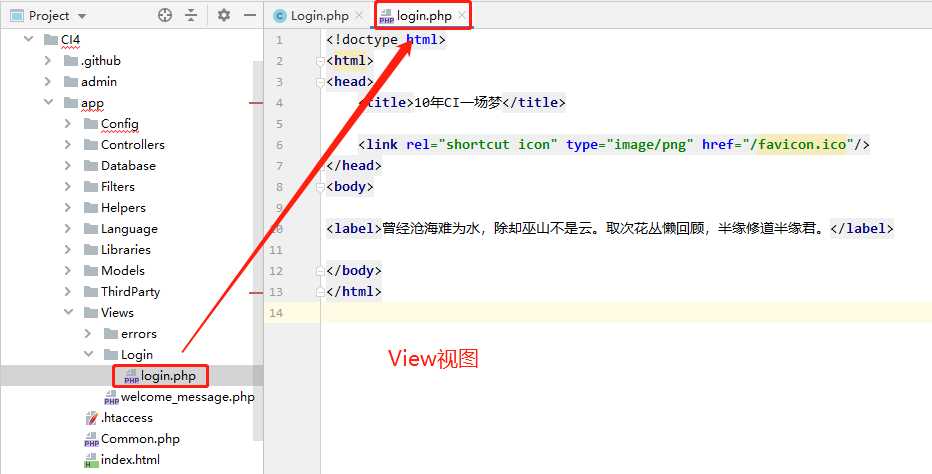Select the Helpers folder icon
The width and height of the screenshot is (932, 474).
(x=91, y=208)
